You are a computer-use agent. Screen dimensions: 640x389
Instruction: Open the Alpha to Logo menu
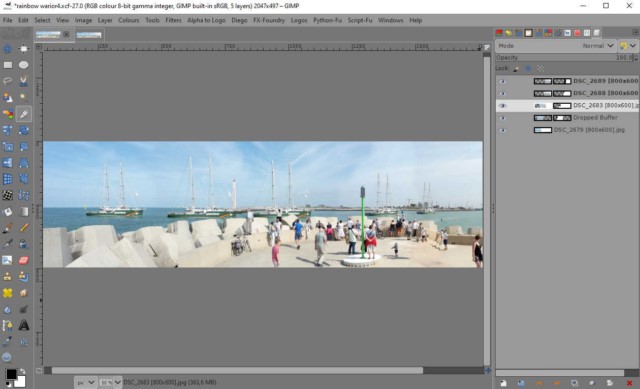206,20
